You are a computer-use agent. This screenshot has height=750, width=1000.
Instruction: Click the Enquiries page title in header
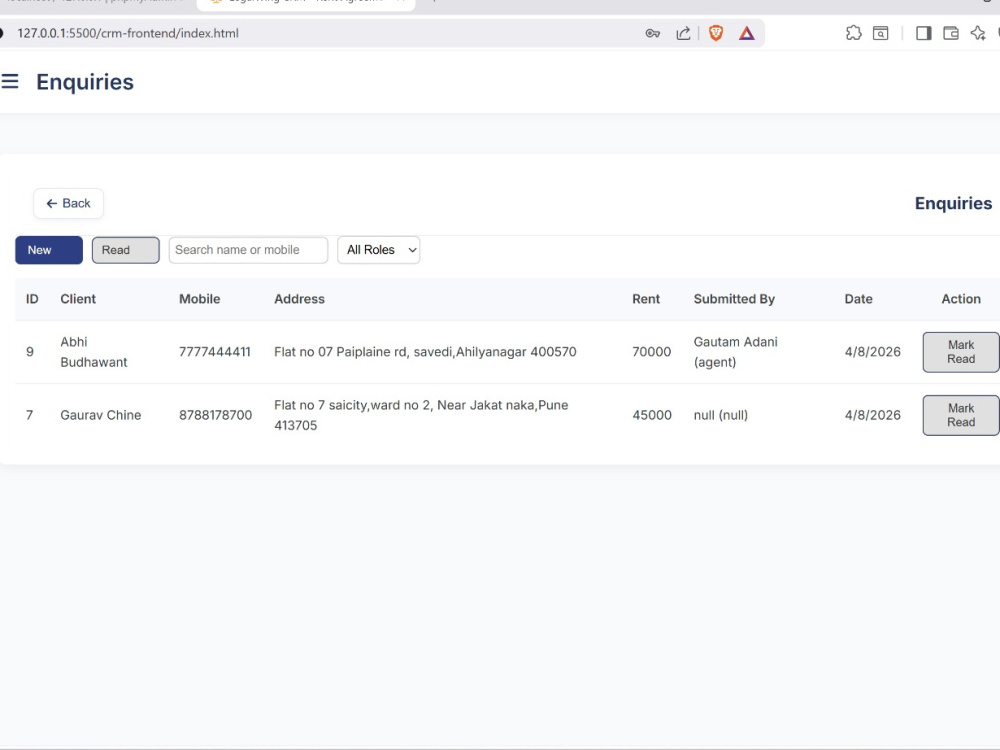[x=85, y=82]
